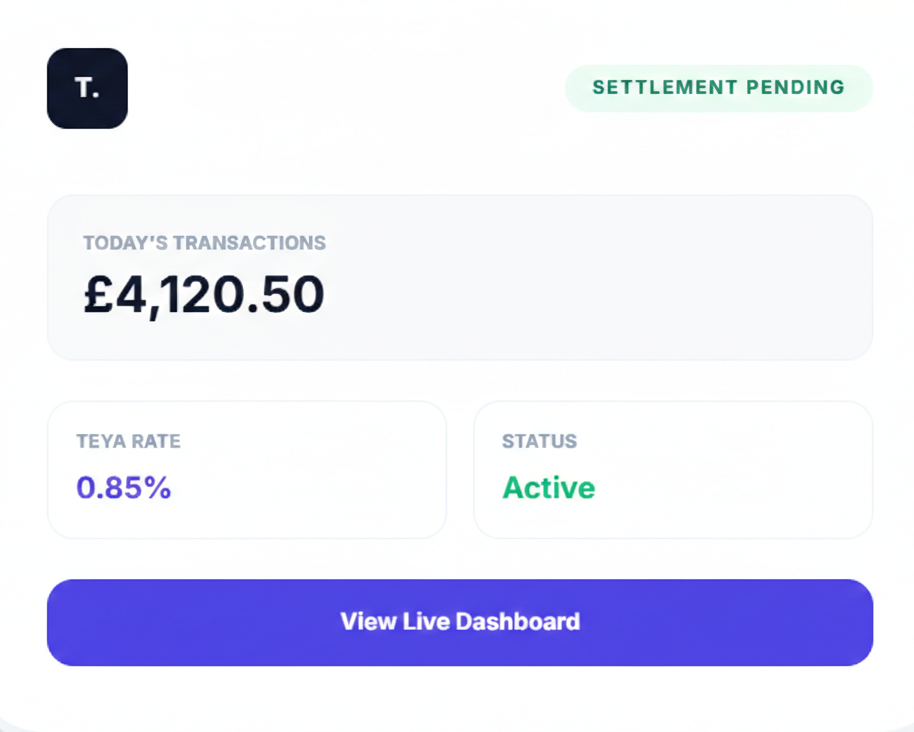Click the Settlement Pending status badge
The width and height of the screenshot is (914, 732).
coord(718,88)
